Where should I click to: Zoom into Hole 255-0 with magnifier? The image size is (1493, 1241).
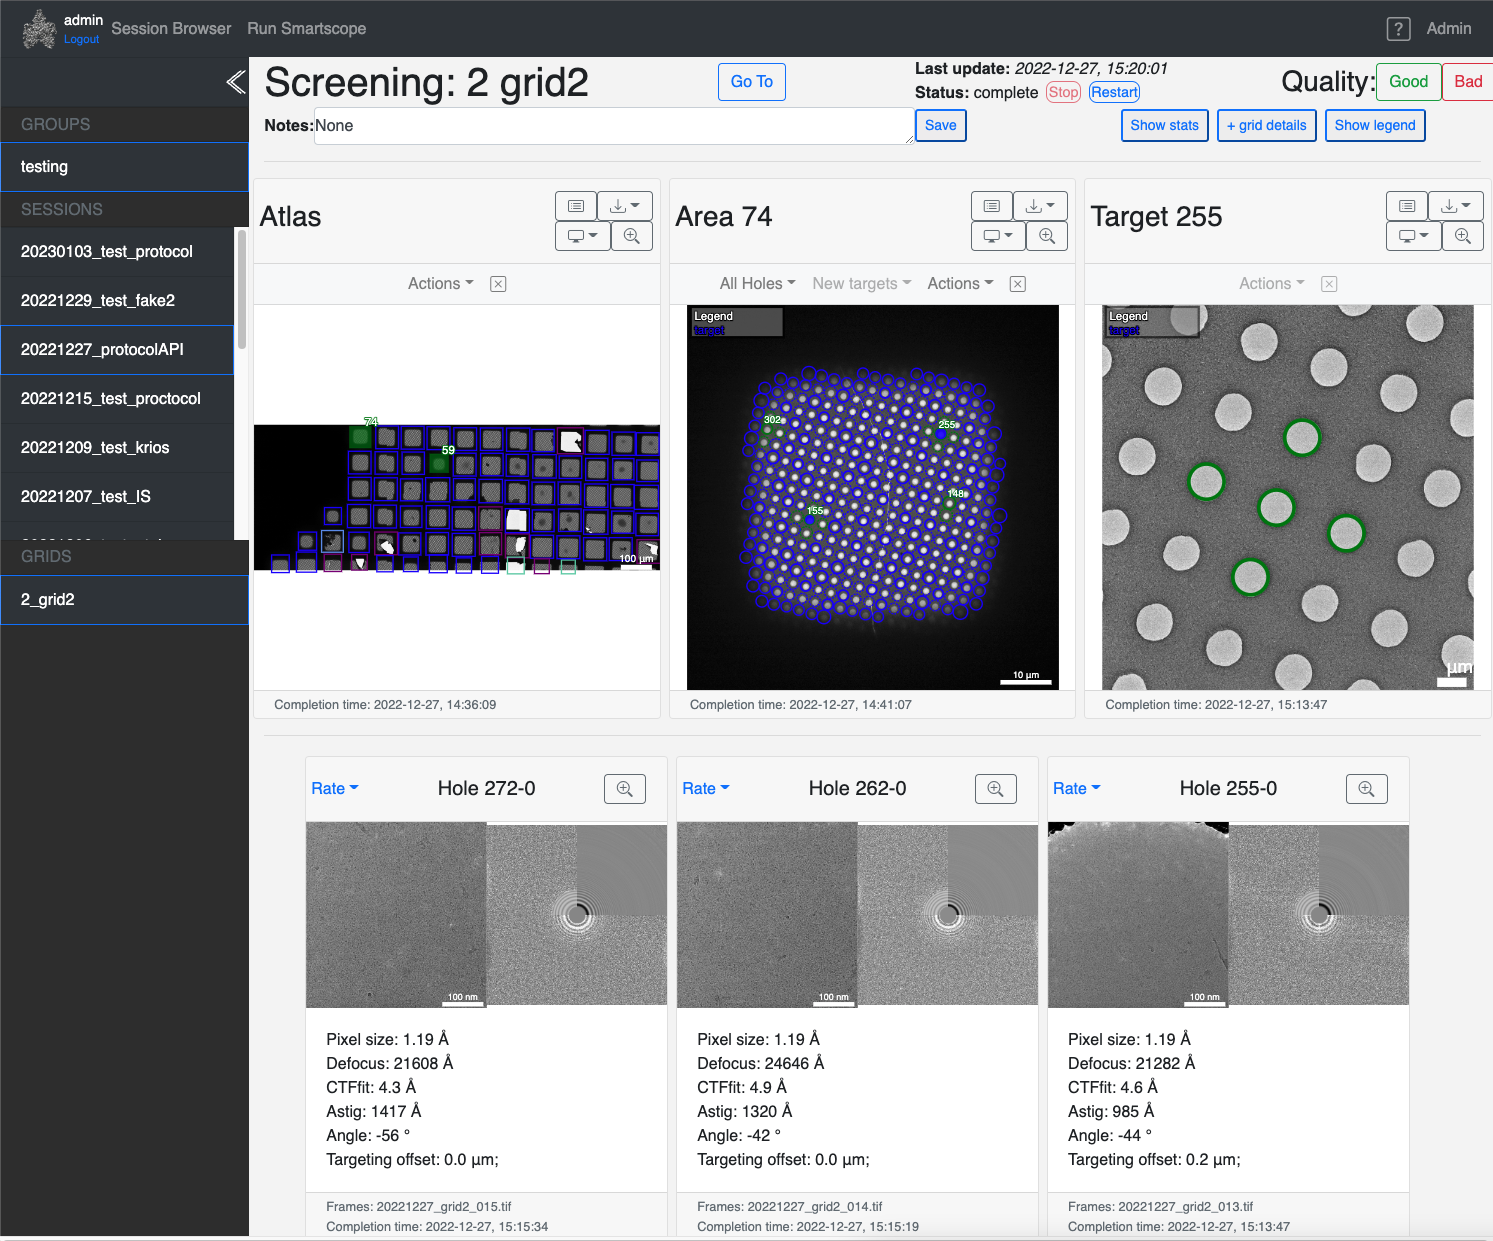point(1367,789)
